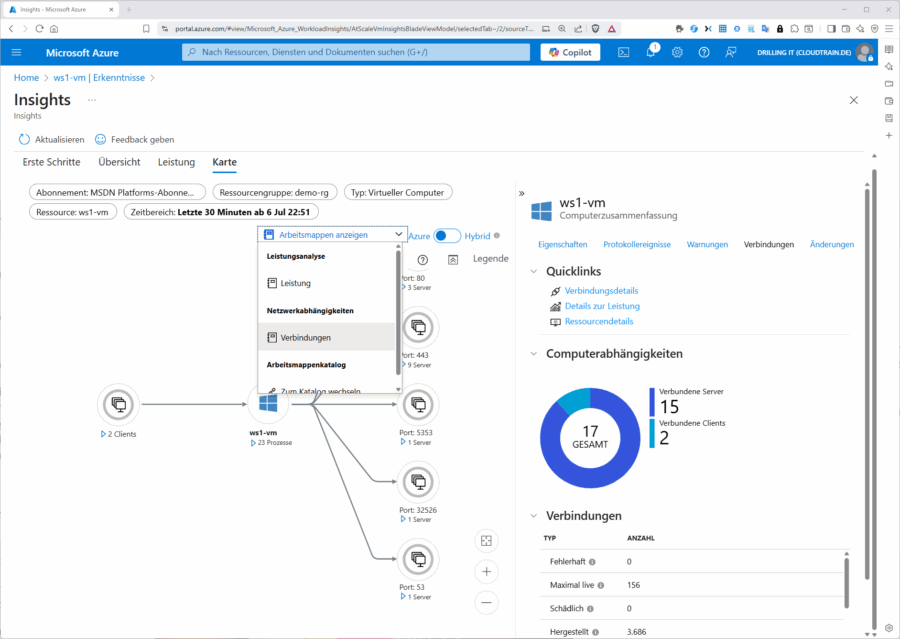This screenshot has height=639, width=900.
Task: Click the Port 32526 server group node
Action: [418, 482]
